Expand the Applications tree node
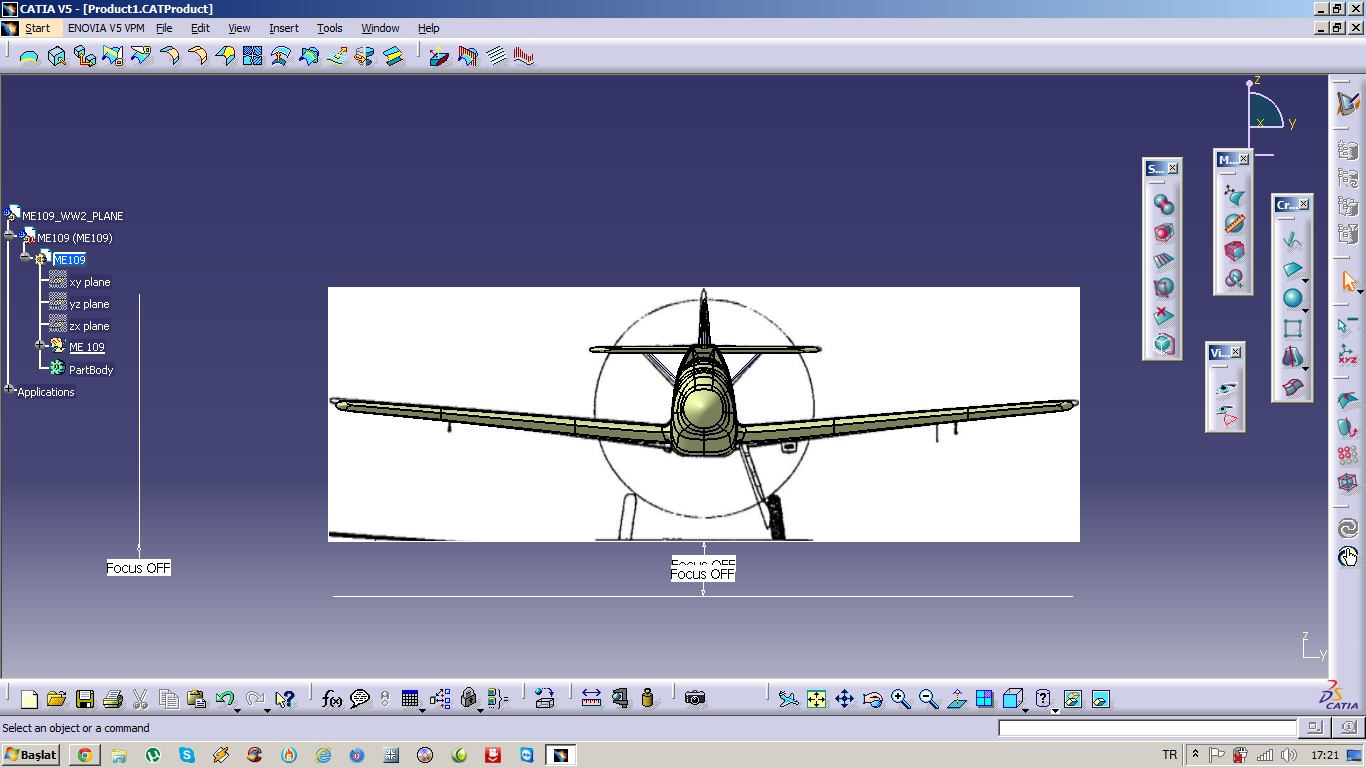1366x768 pixels. [x=9, y=389]
